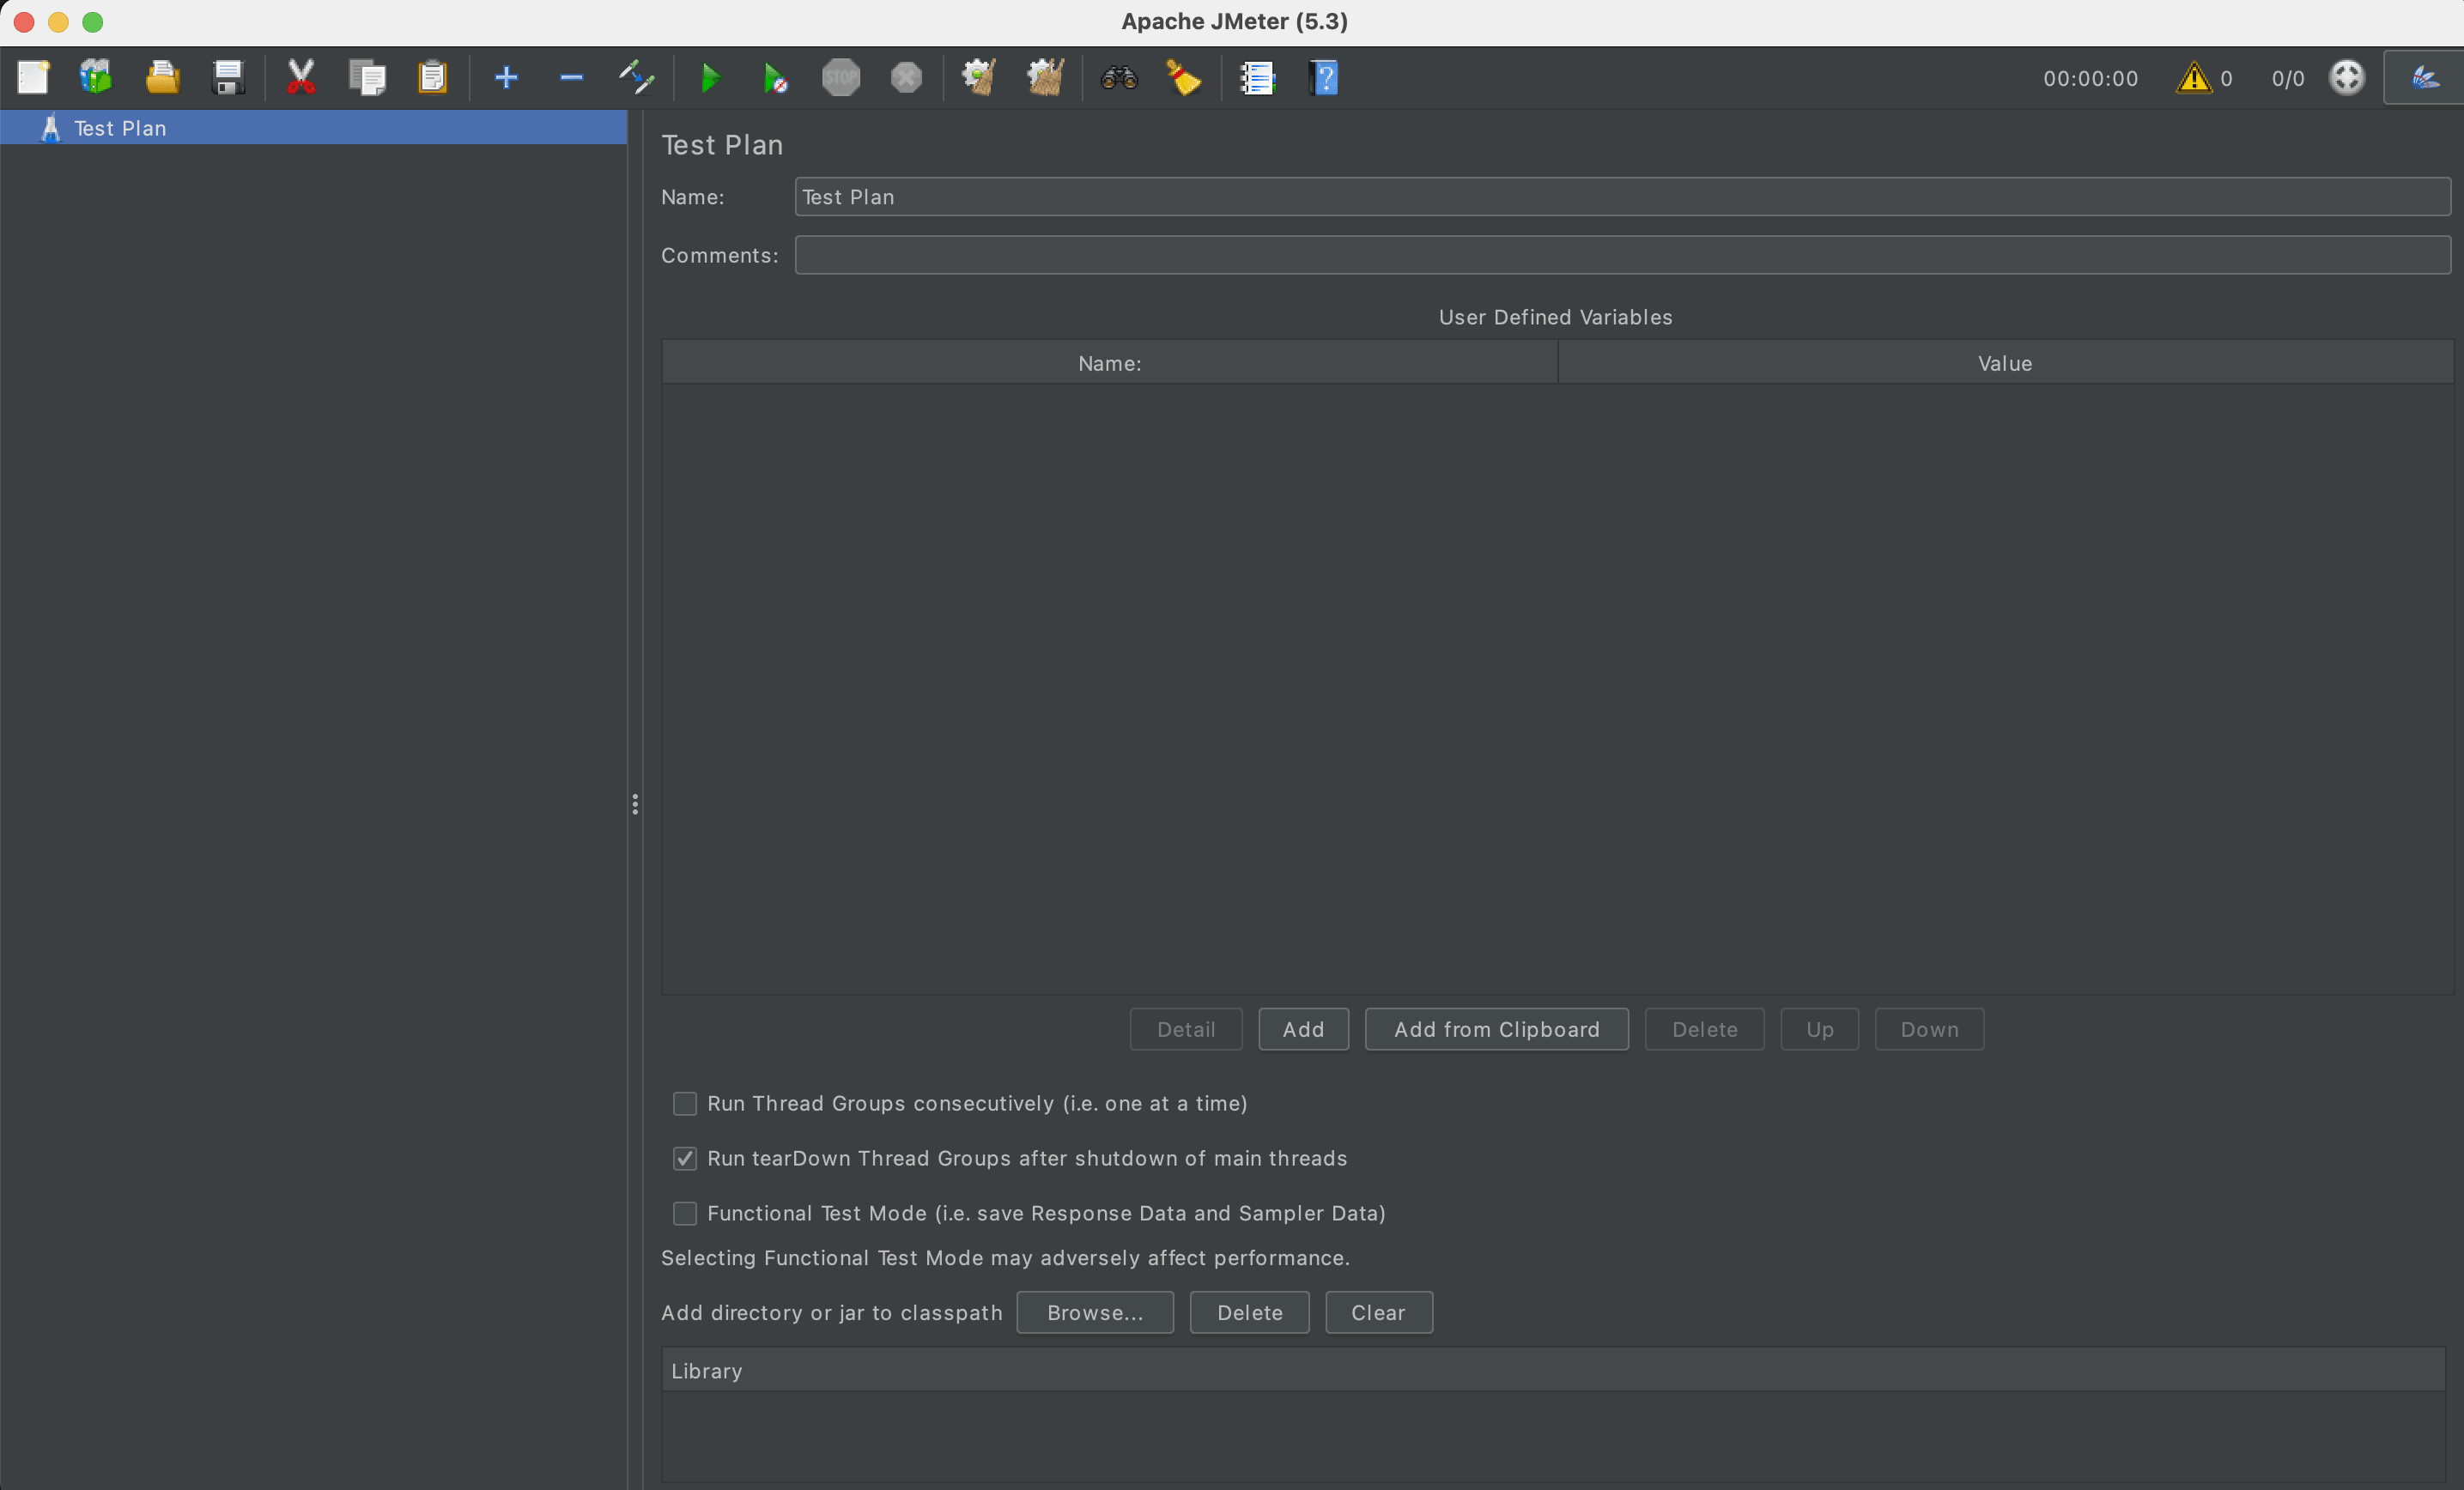Browse for a jar to add to classpath
The height and width of the screenshot is (1490, 2464).
pyautogui.click(x=1094, y=1312)
